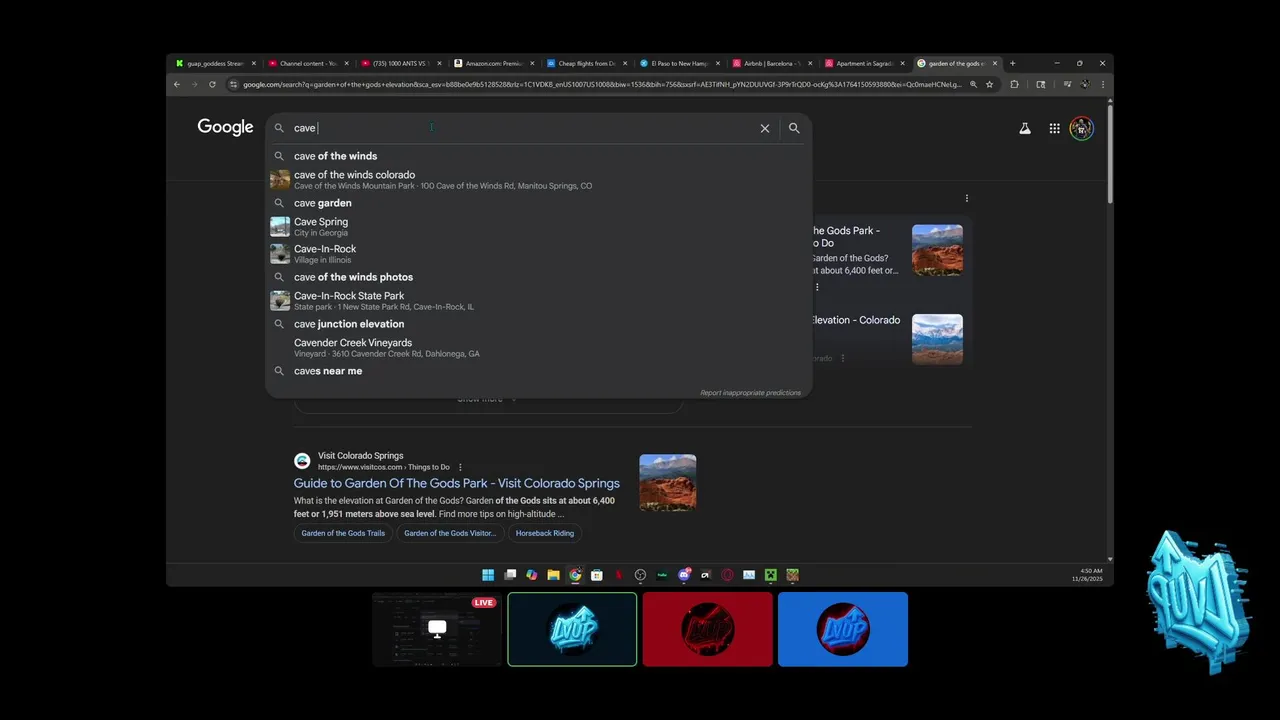The height and width of the screenshot is (720, 1280).
Task: Open a new tab with the plus button
Action: tap(1012, 63)
